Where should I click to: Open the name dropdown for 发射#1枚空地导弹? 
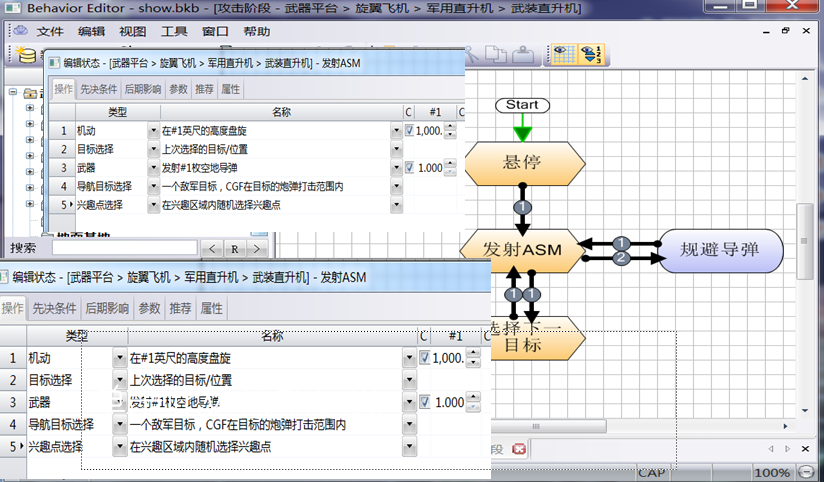pyautogui.click(x=397, y=168)
